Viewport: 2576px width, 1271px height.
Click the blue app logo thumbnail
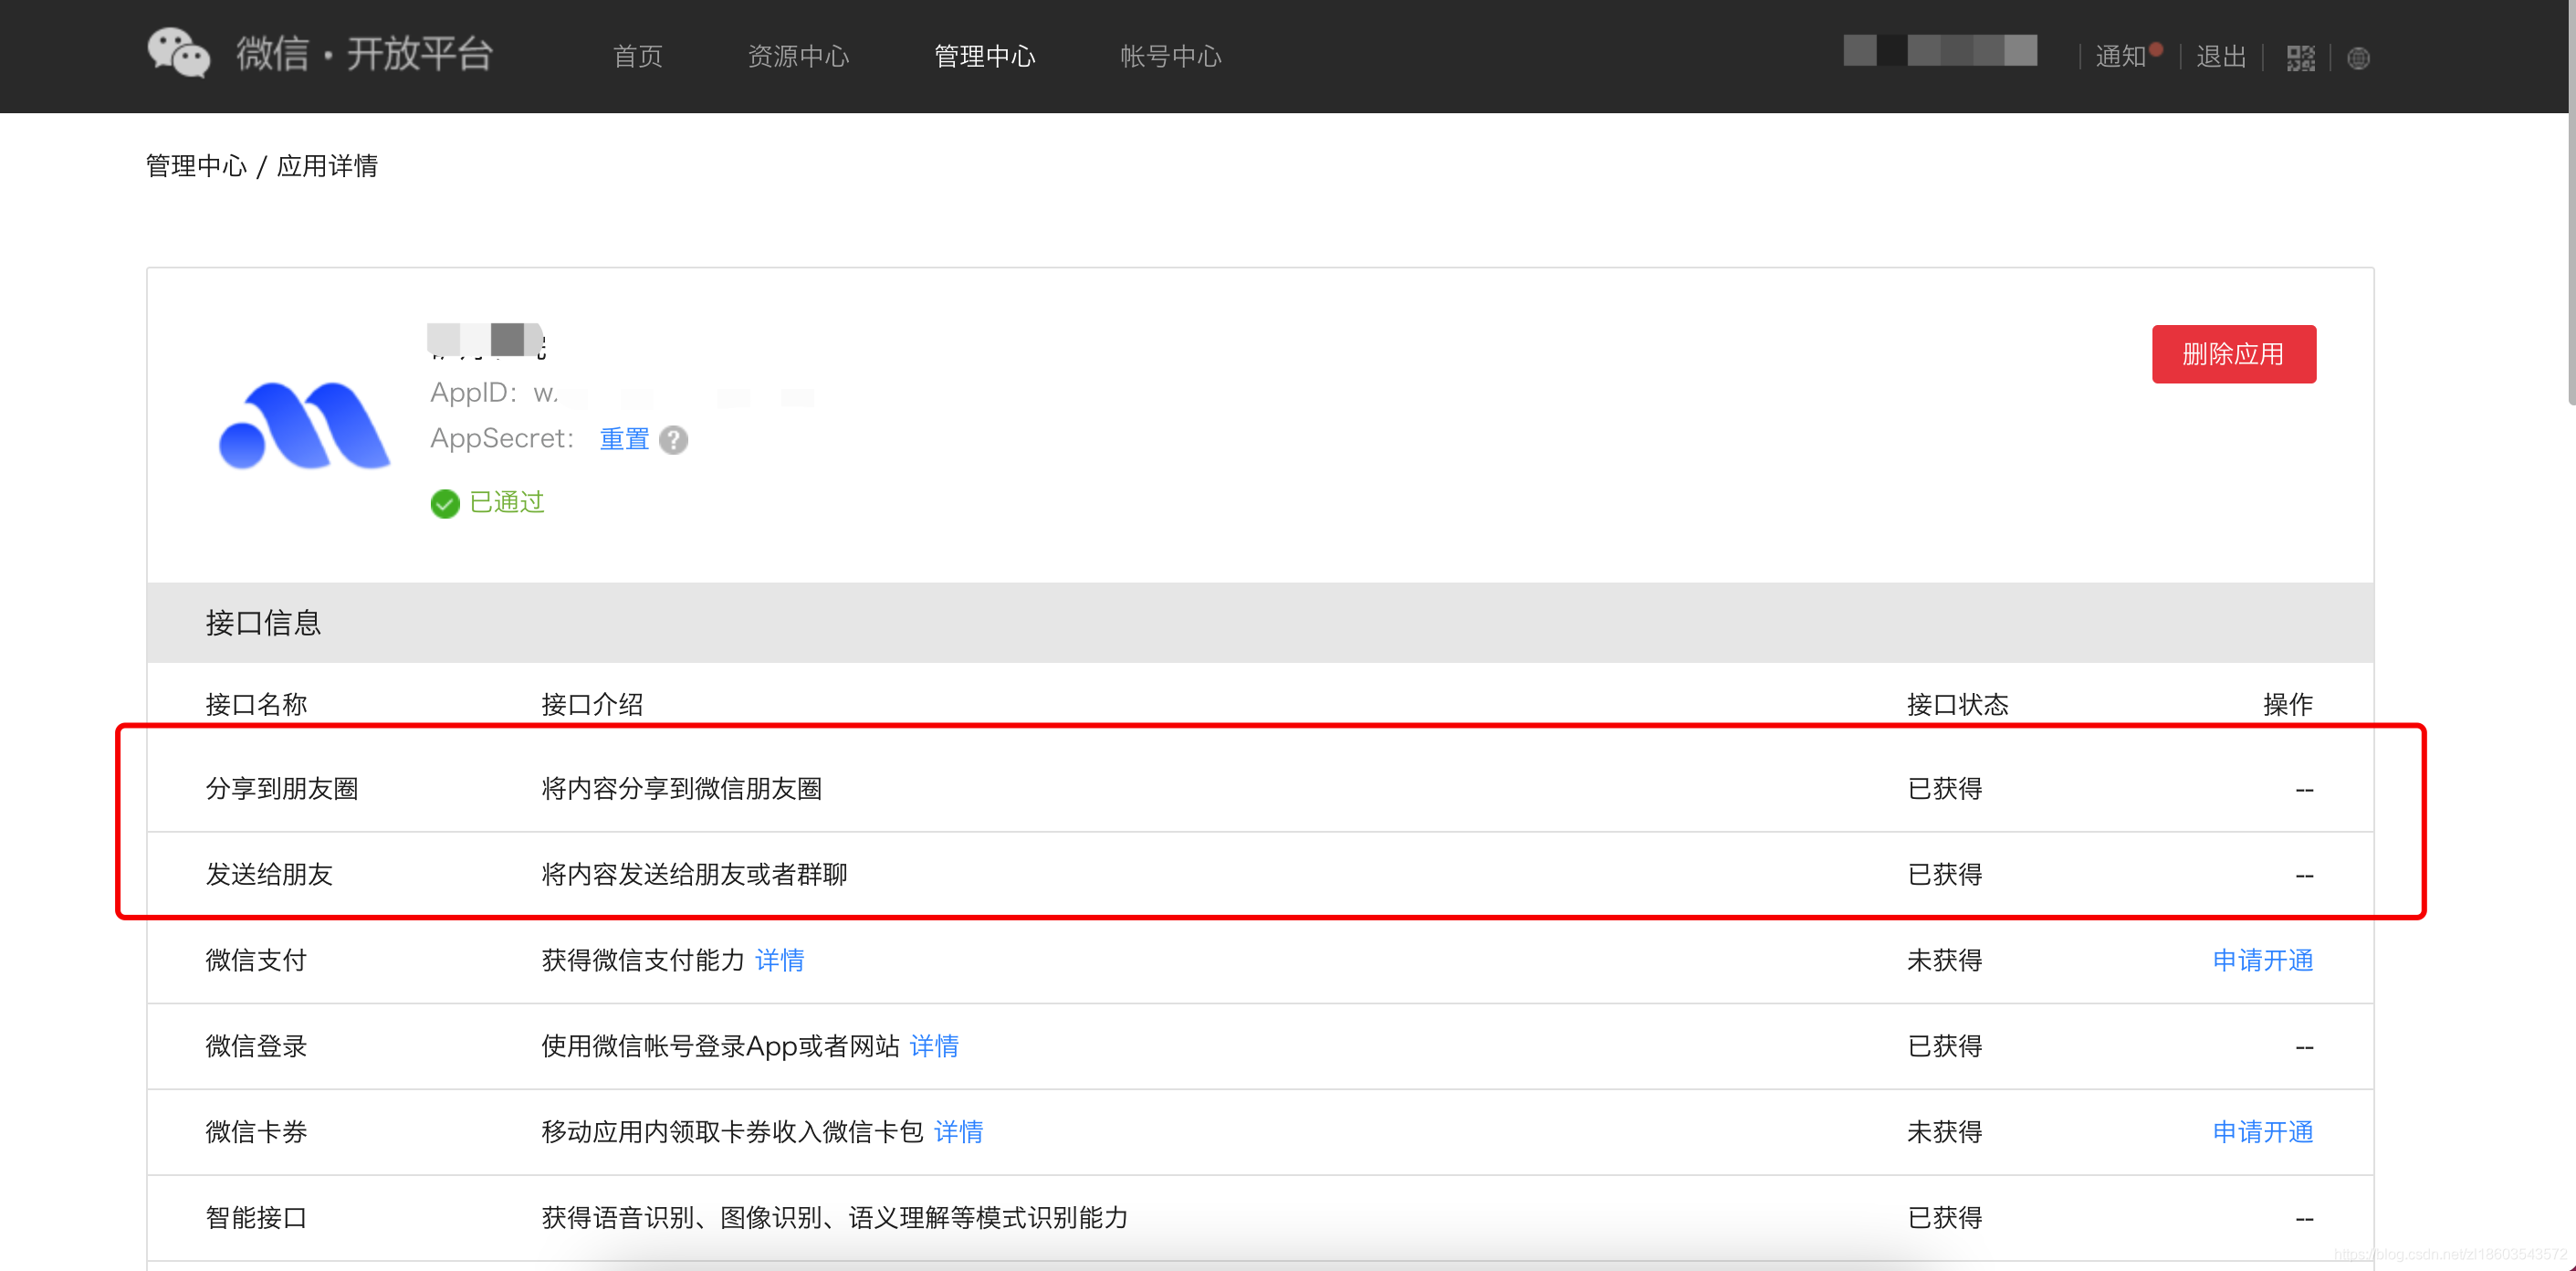pos(304,426)
